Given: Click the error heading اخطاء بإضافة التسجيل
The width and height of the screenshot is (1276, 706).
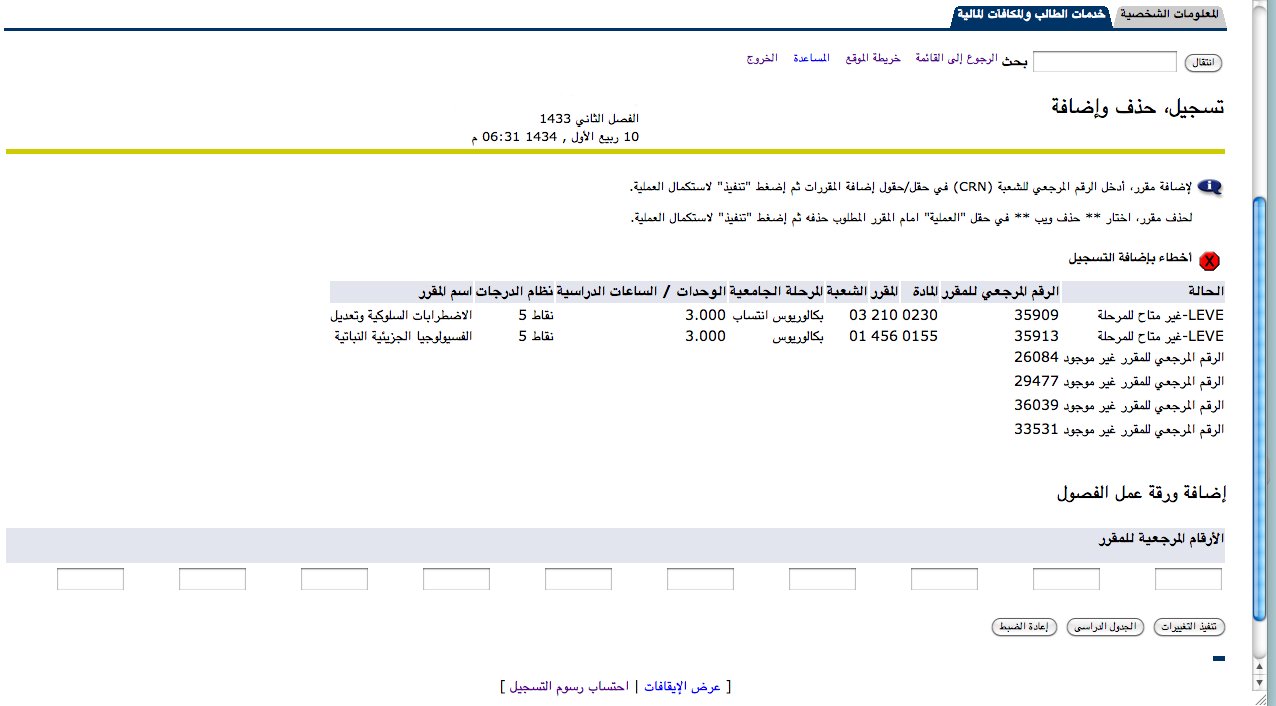Looking at the screenshot, I should [x=1130, y=258].
